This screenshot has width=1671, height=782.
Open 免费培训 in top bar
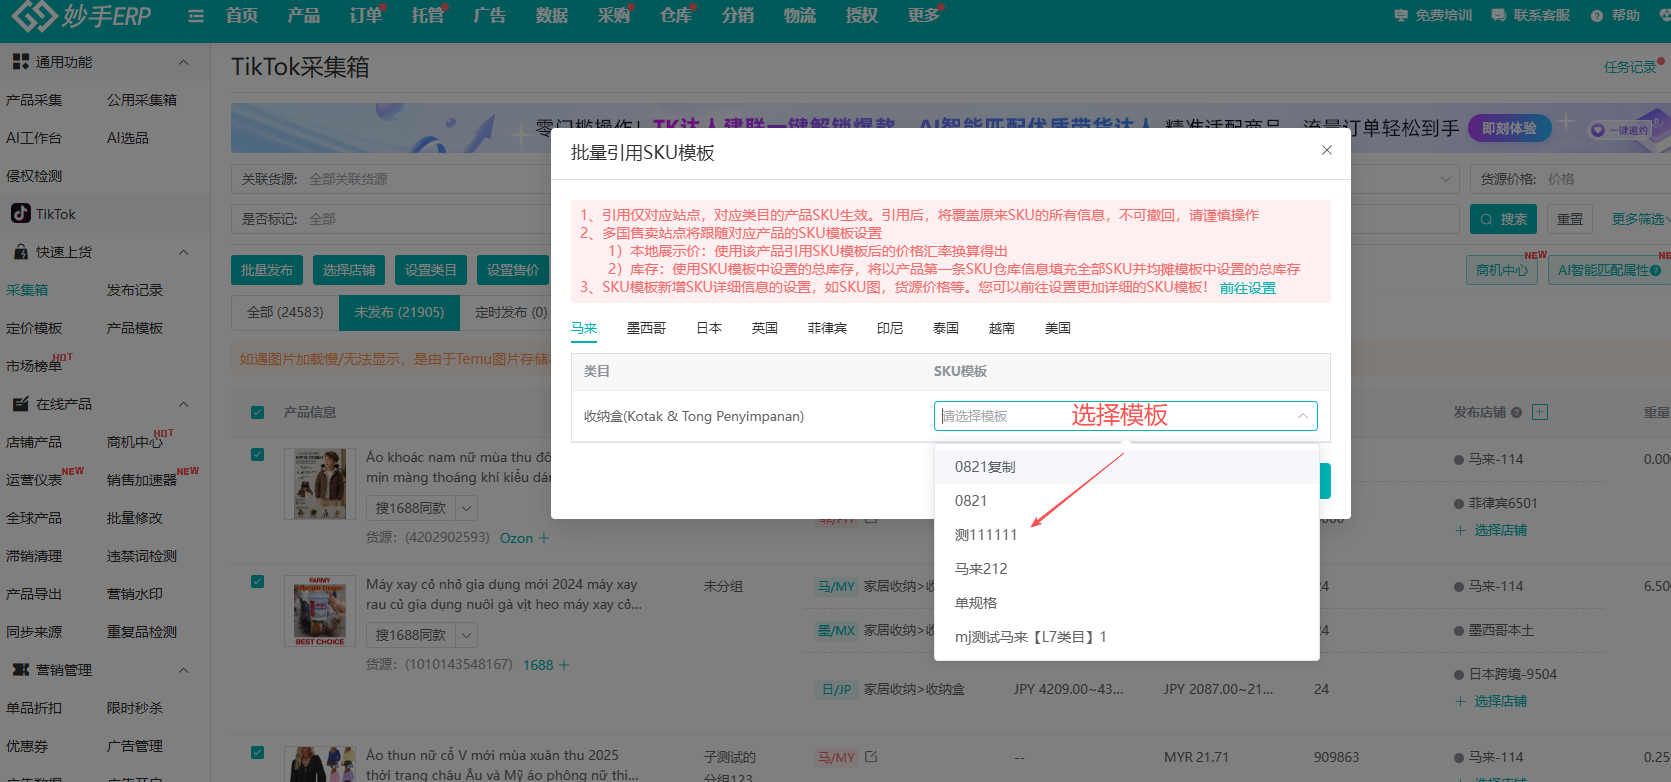point(1433,15)
